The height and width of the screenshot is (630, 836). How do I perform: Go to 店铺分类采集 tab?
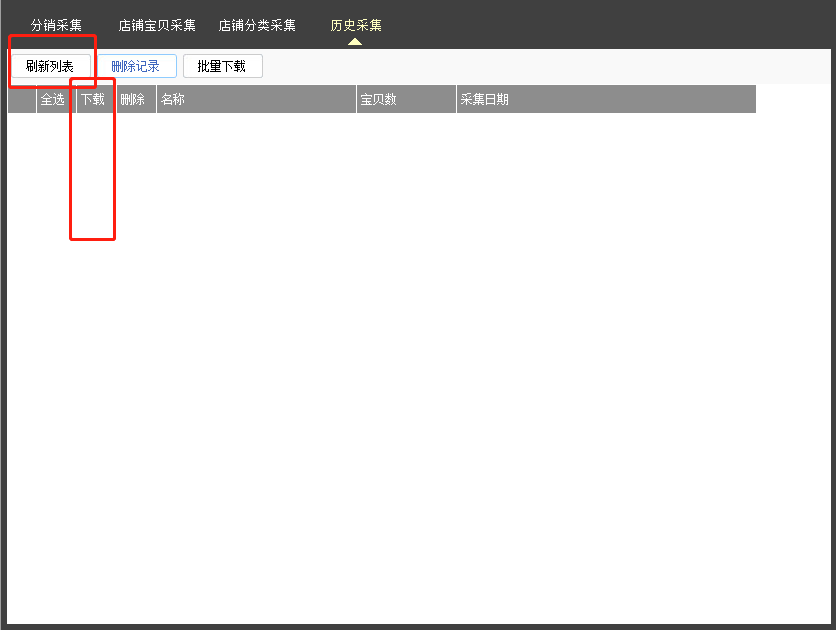[257, 25]
